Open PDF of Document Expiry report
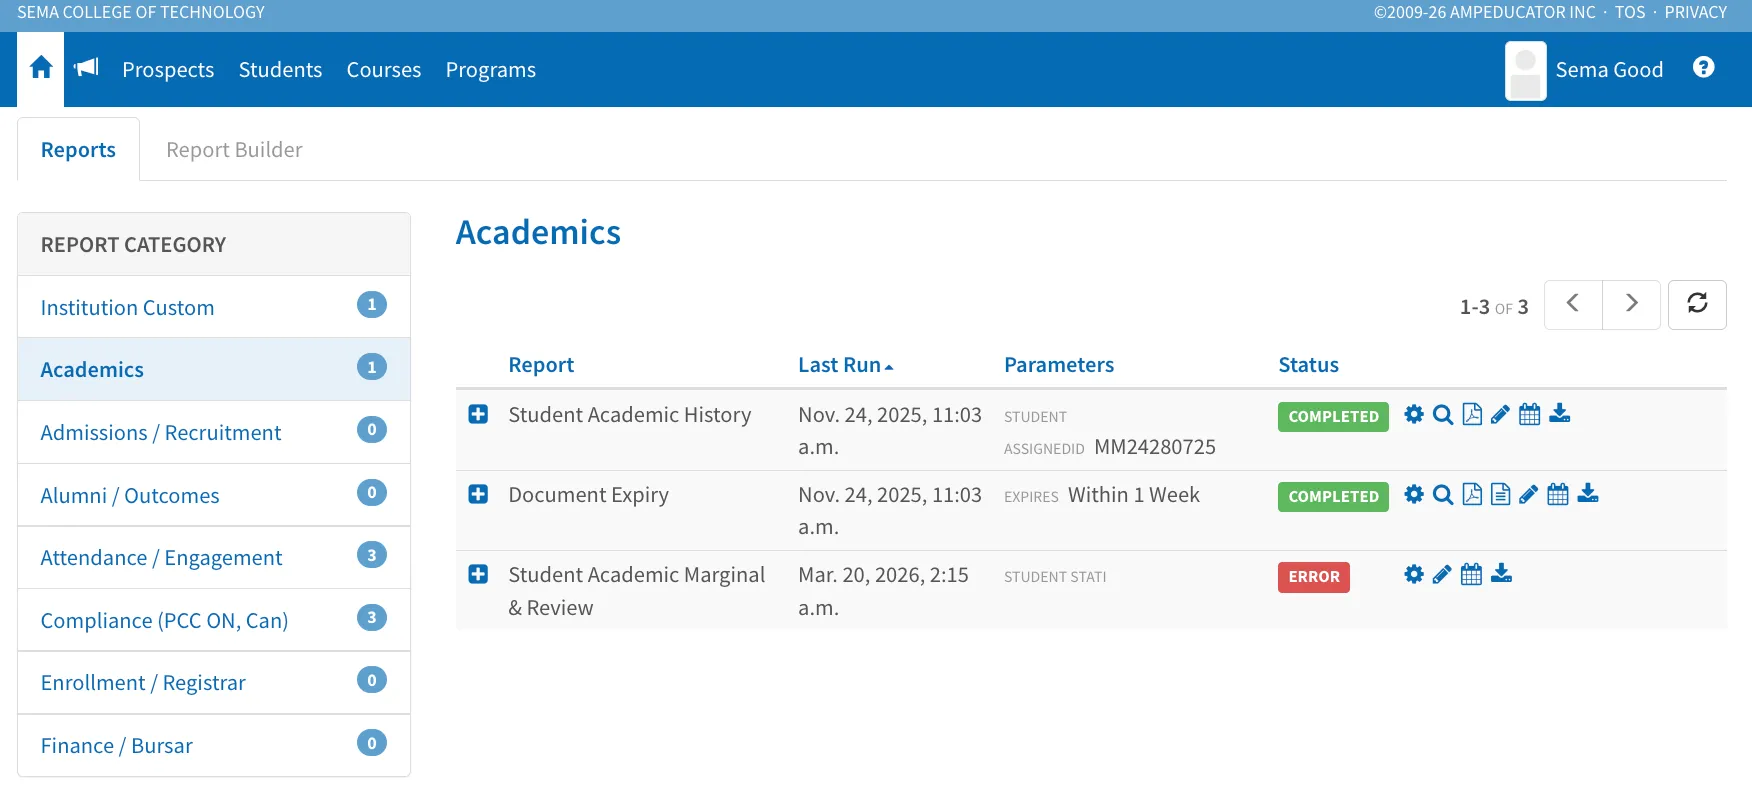1752x790 pixels. [1472, 494]
